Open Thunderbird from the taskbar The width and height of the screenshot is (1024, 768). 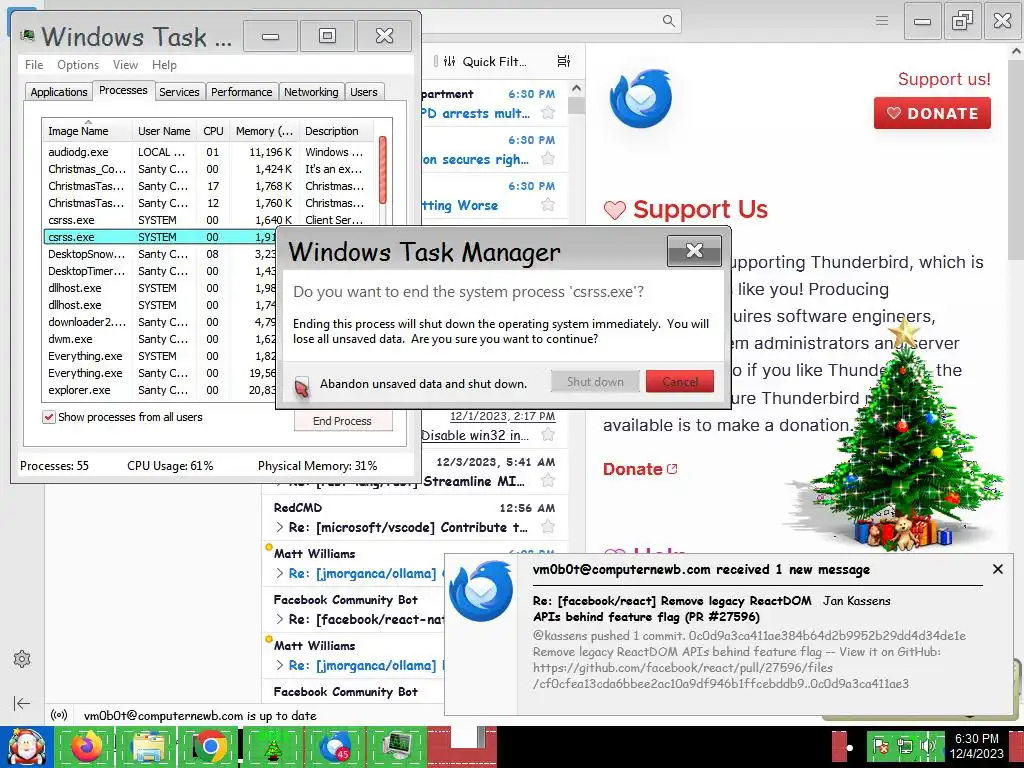tap(335, 747)
